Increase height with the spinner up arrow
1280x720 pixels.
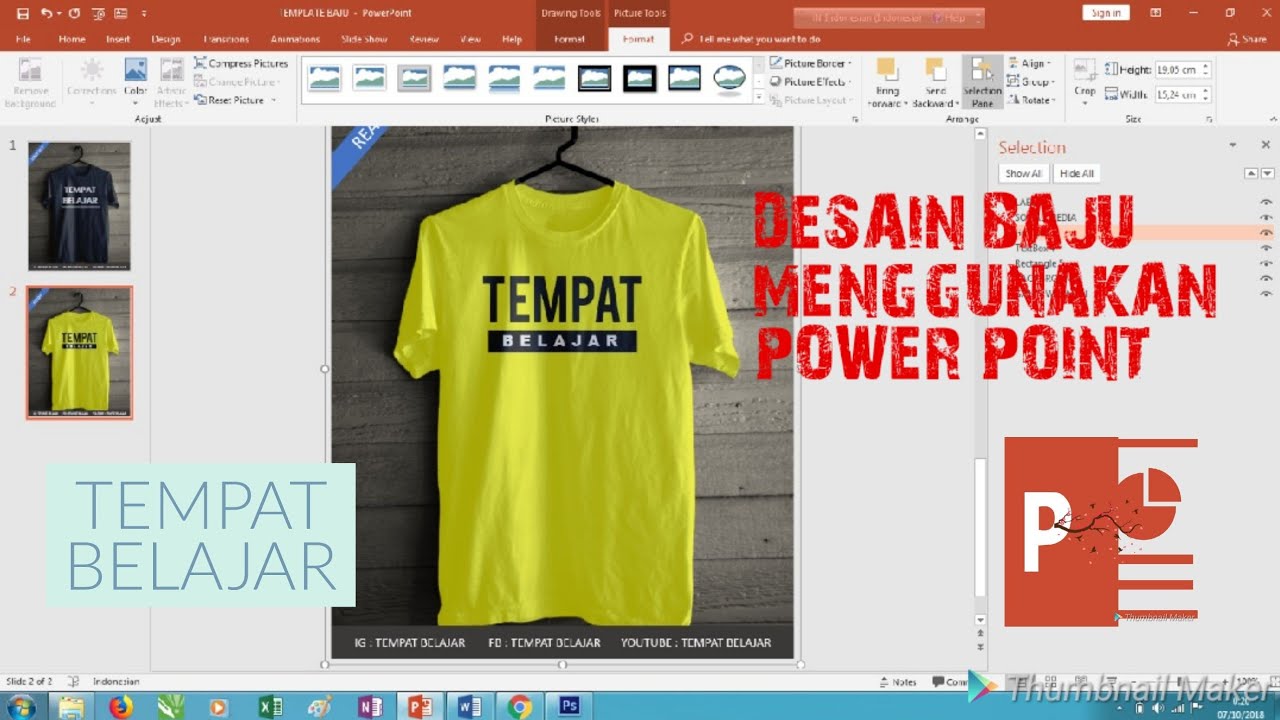pos(1206,66)
